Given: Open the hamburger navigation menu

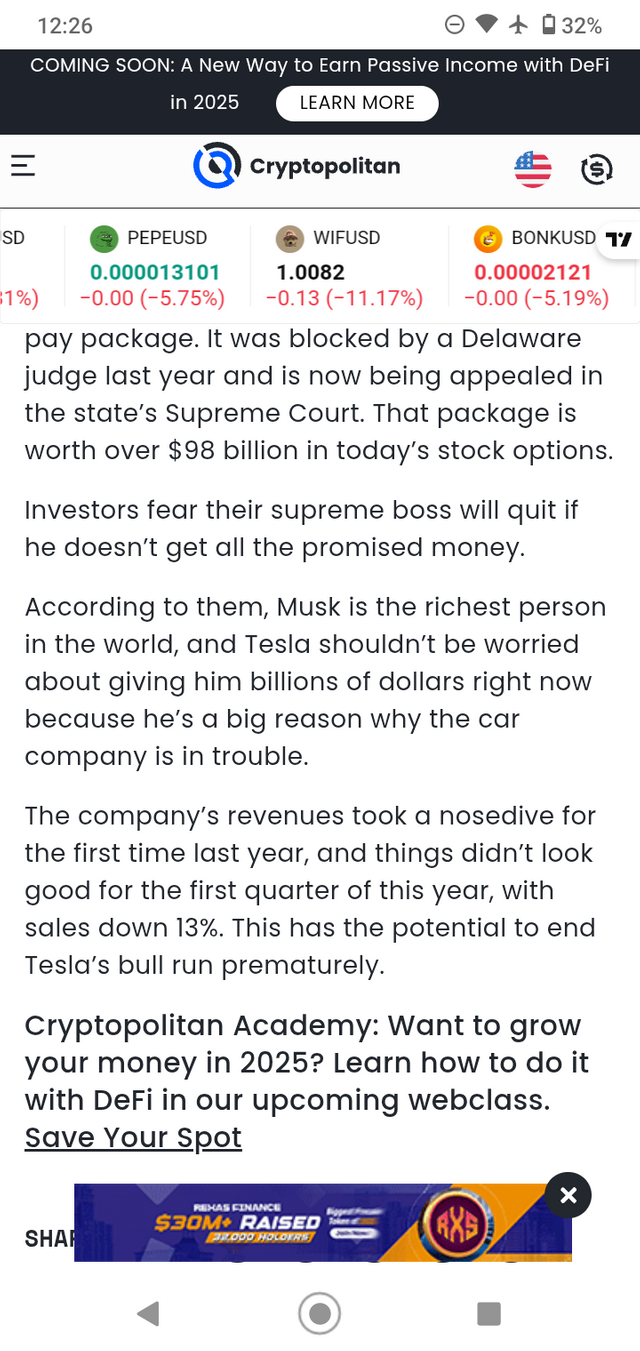Looking at the screenshot, I should pyautogui.click(x=23, y=166).
